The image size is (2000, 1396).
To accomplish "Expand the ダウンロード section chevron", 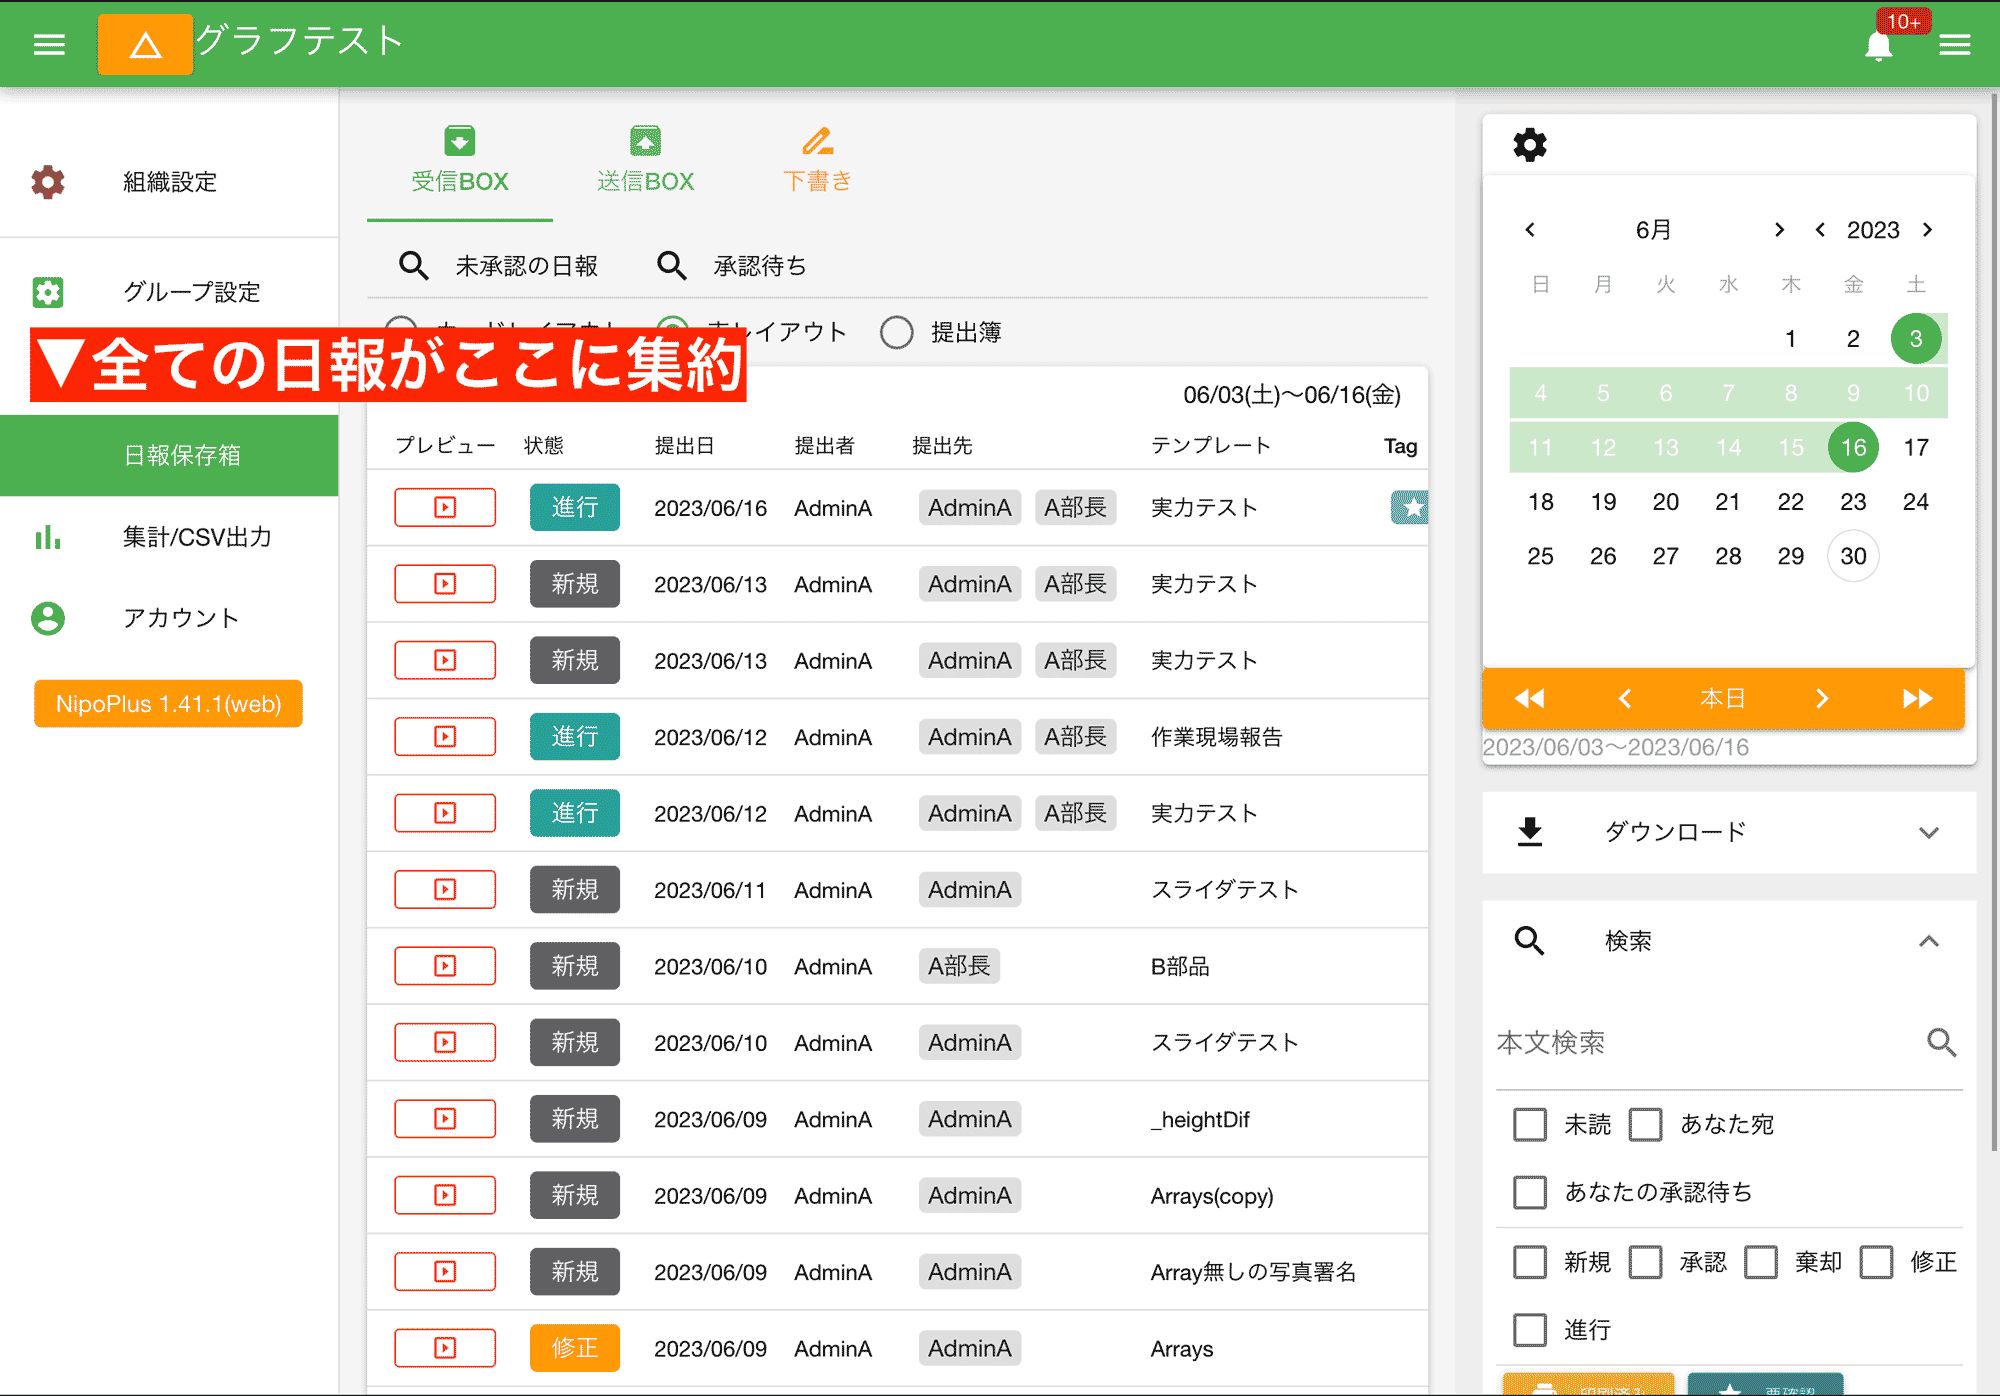I will pos(1928,831).
